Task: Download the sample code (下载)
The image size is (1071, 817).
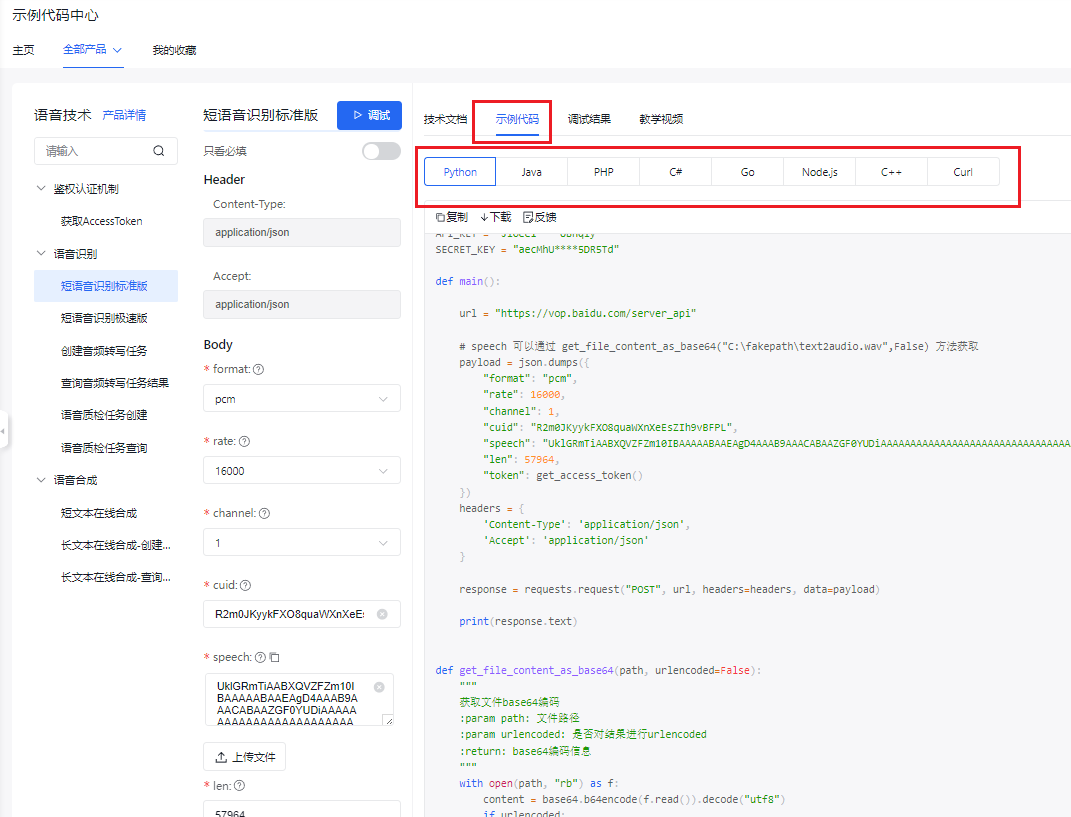Action: (496, 217)
